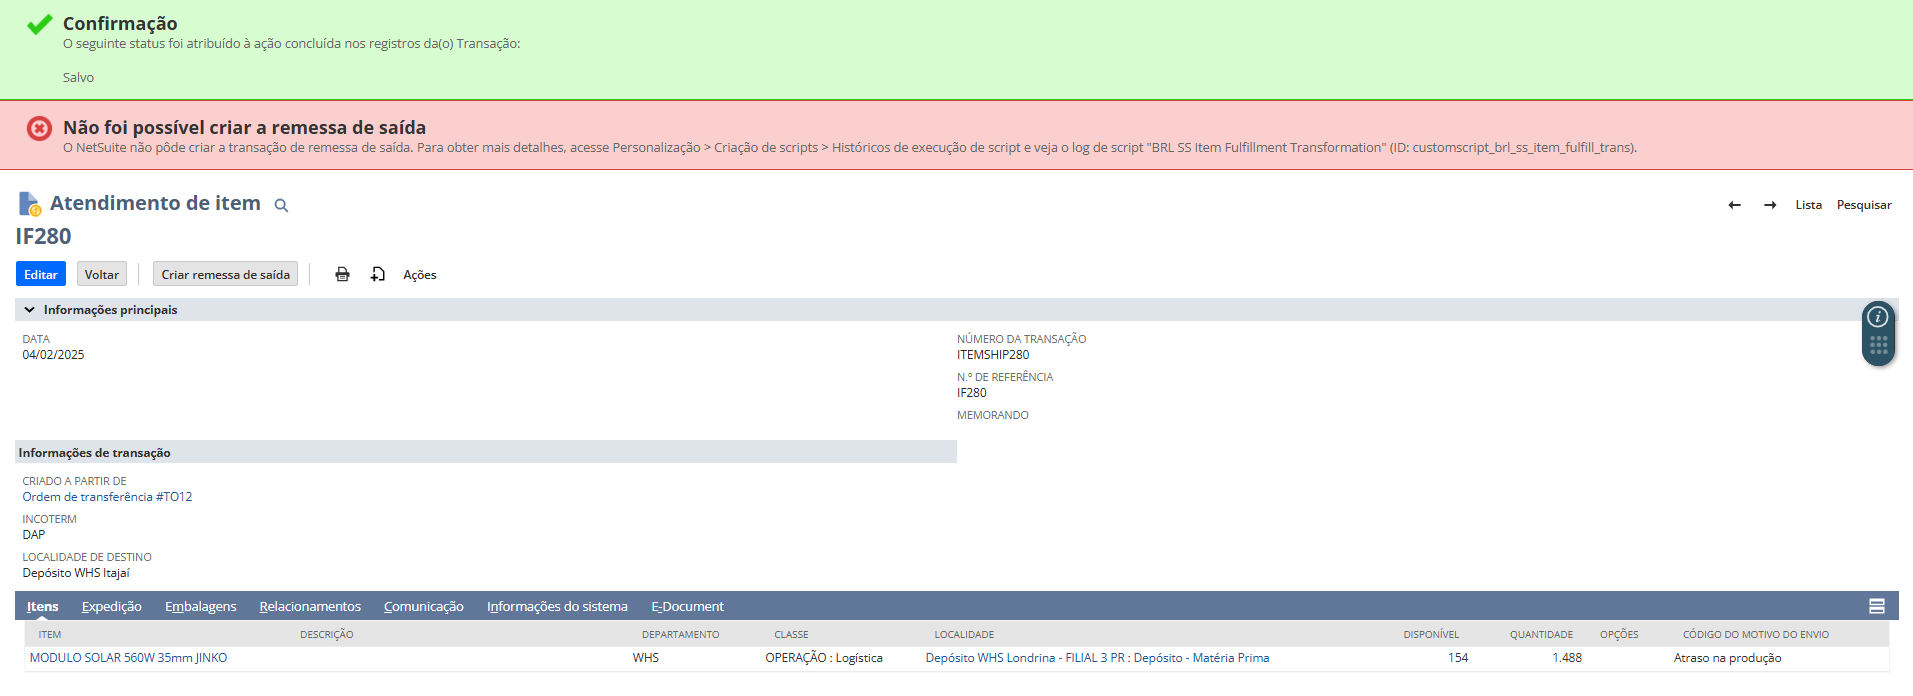Click the print icon
The width and height of the screenshot is (1913, 696).
[x=342, y=274]
